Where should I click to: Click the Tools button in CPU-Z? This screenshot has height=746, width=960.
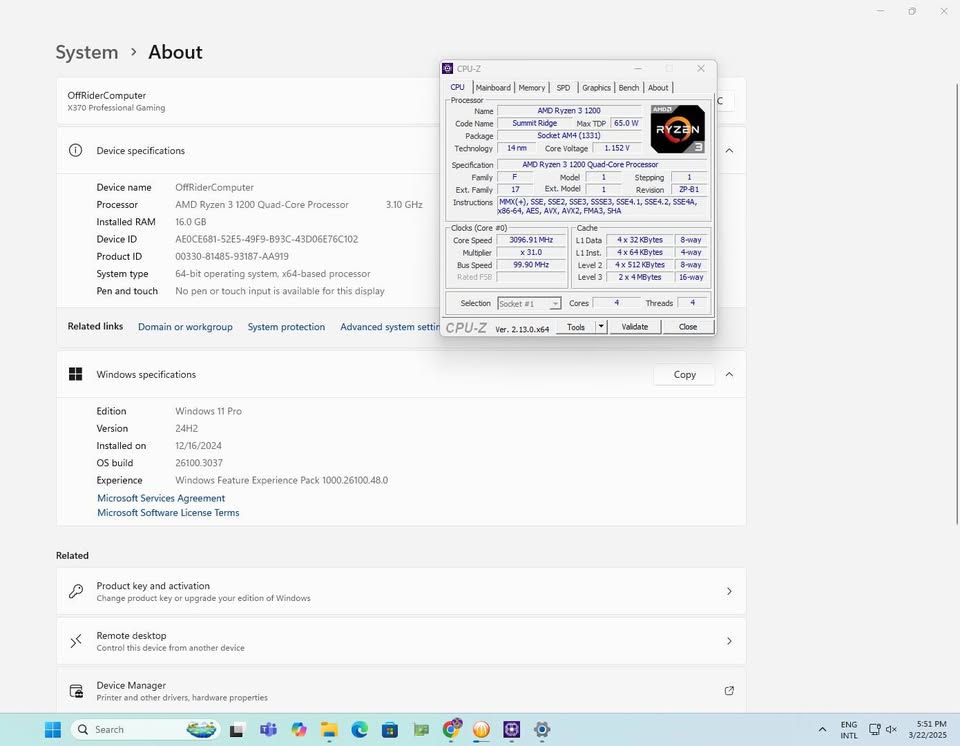click(x=576, y=327)
